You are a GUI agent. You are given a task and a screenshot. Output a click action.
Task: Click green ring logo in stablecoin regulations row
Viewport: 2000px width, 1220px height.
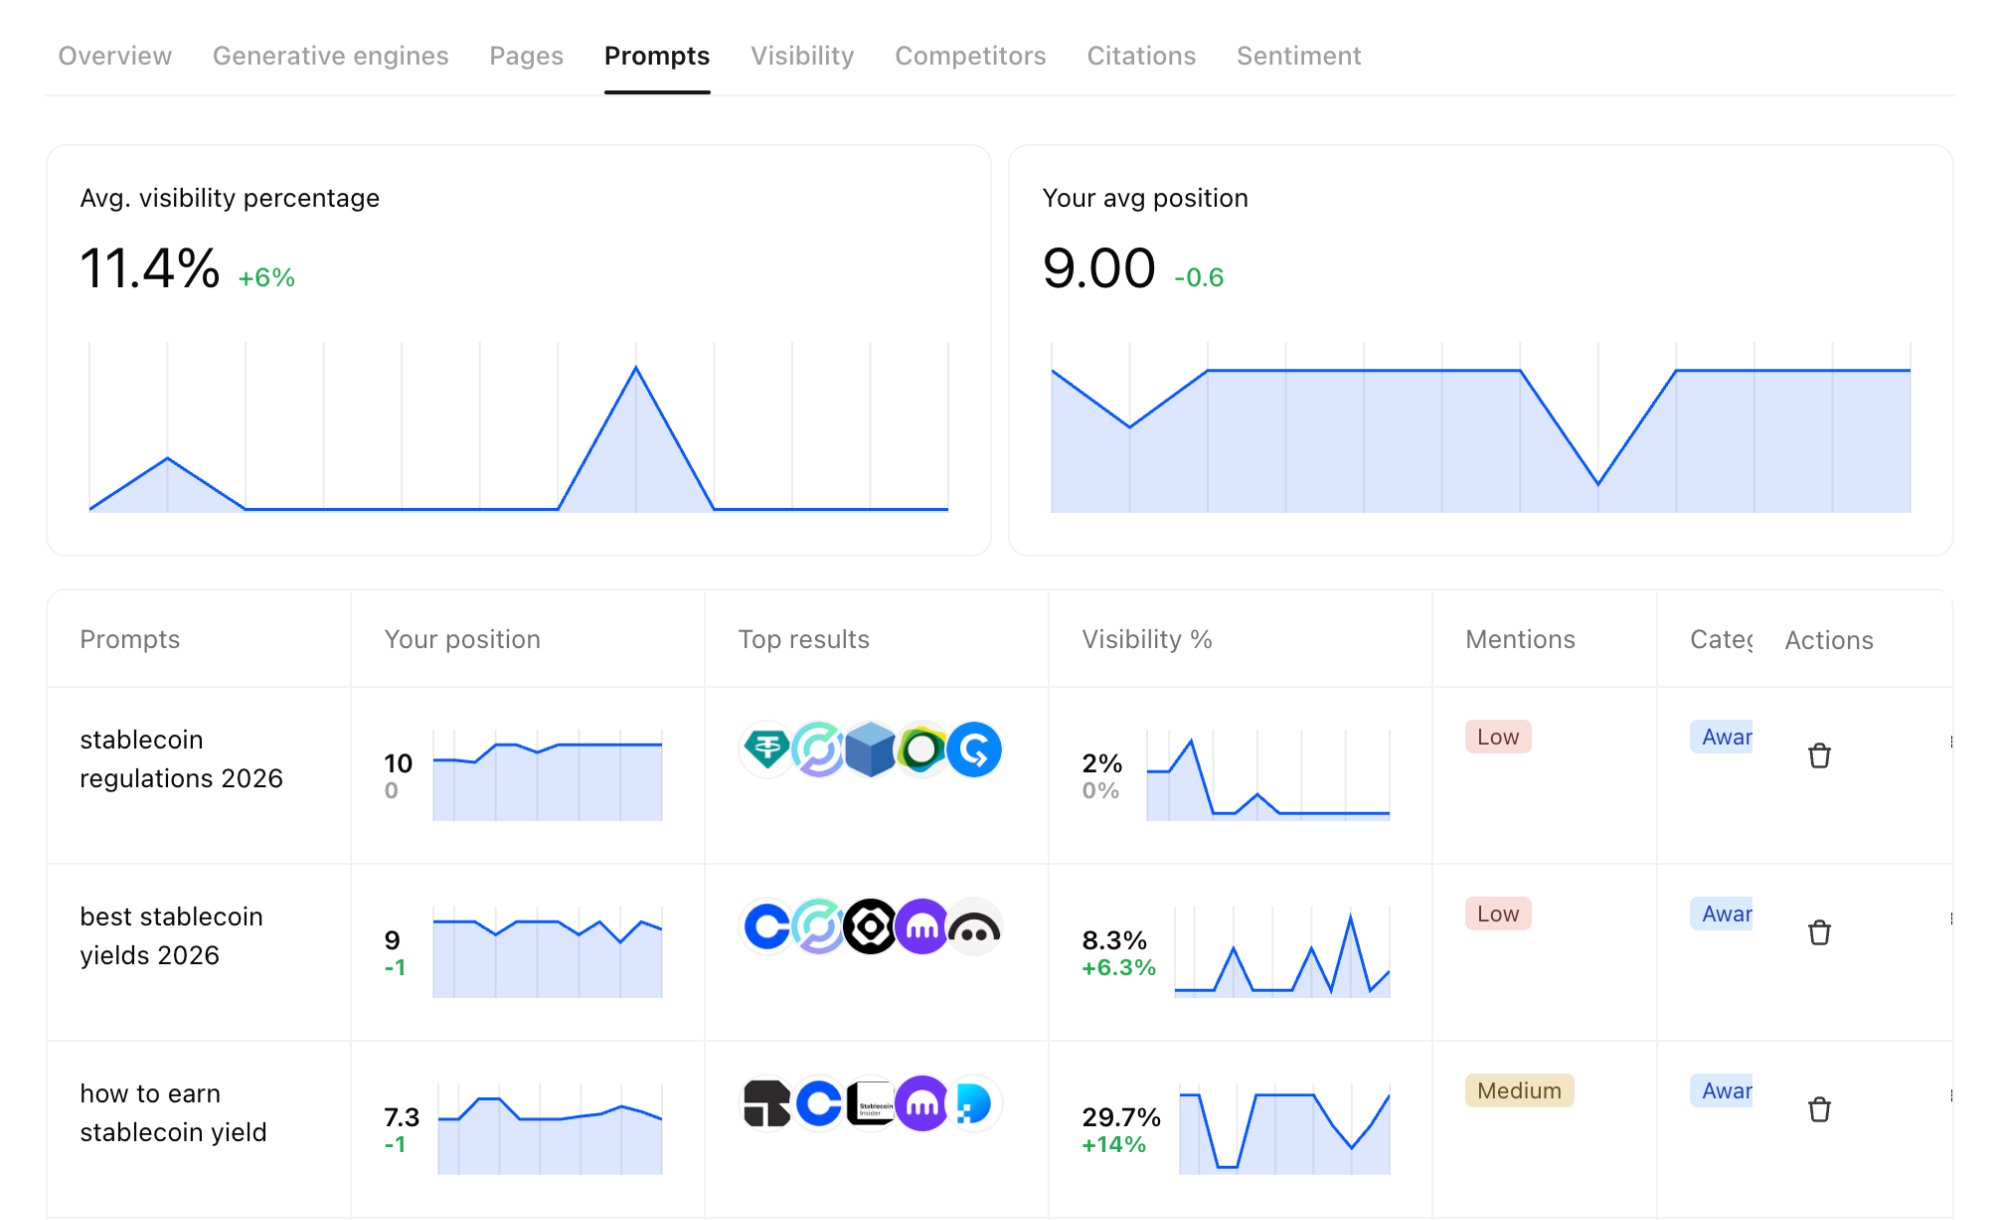pos(922,749)
